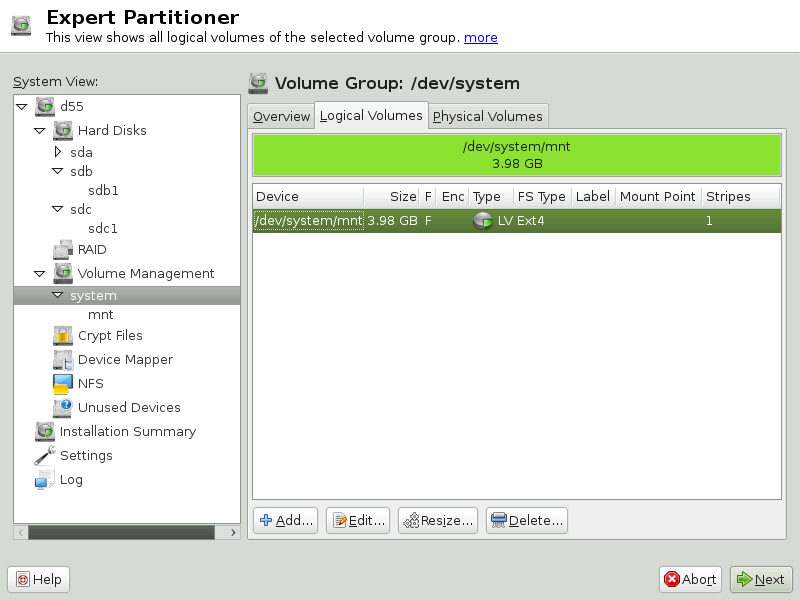View Installation Summary via its icon
Screen dimensions: 800x600
point(44,431)
